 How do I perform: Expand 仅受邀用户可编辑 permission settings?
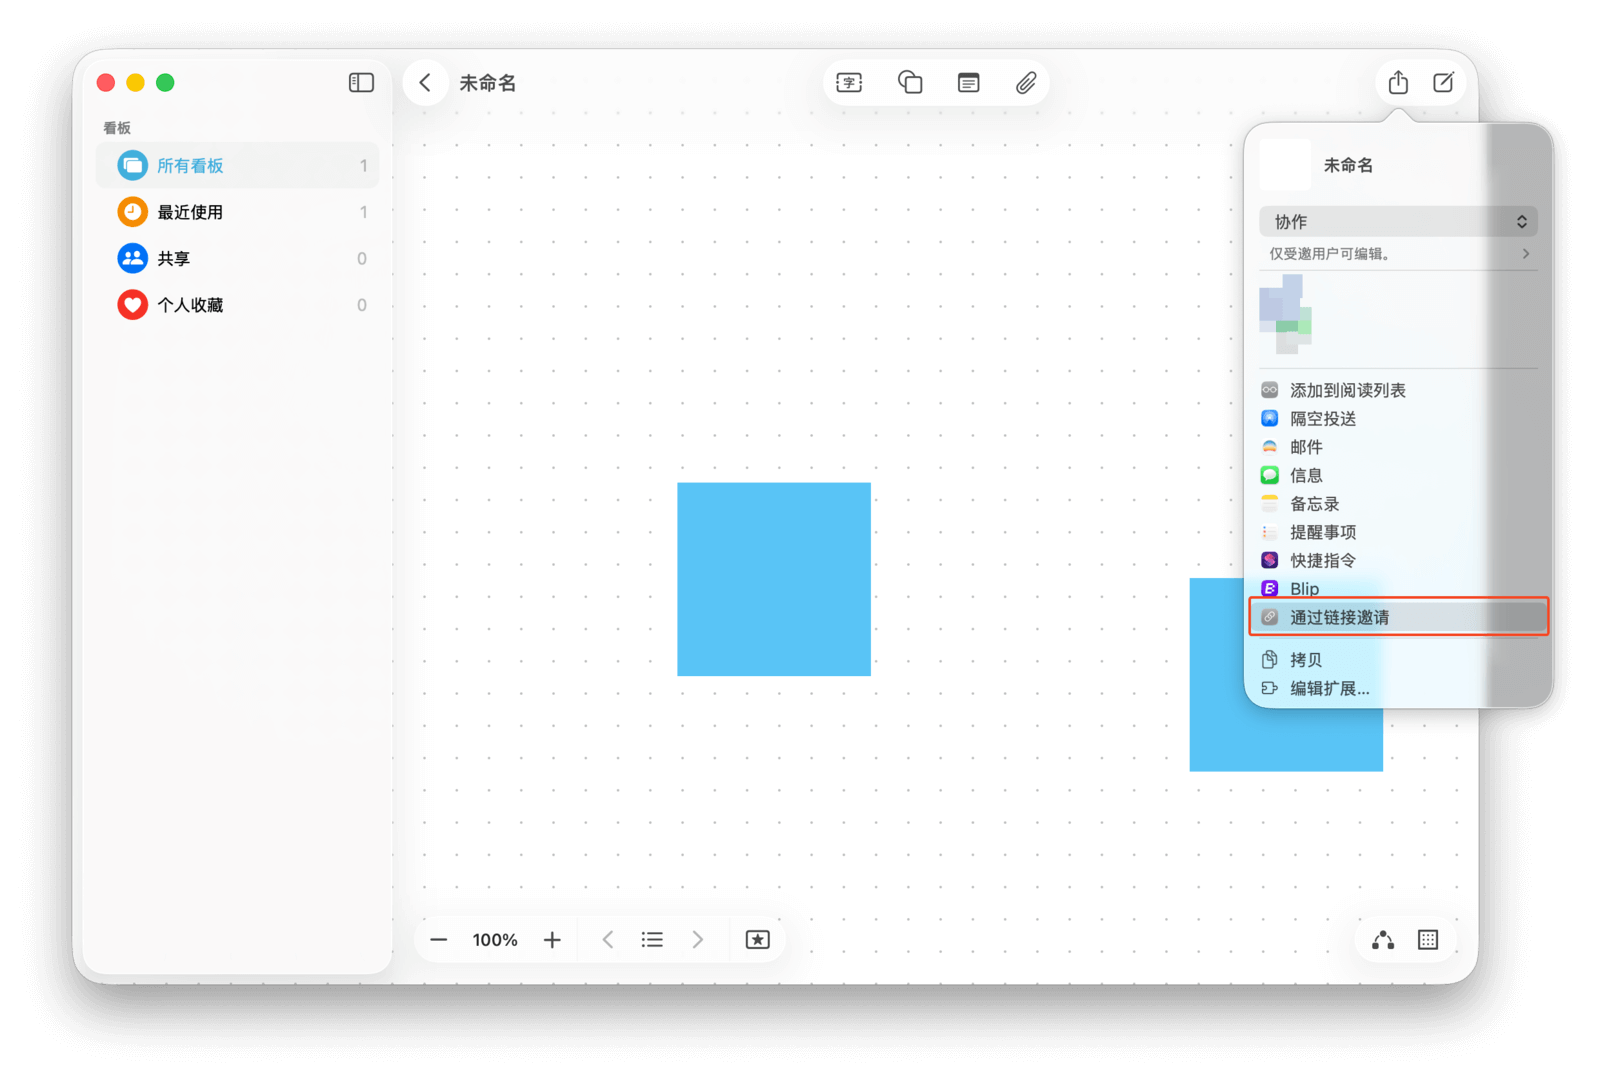pyautogui.click(x=1397, y=254)
